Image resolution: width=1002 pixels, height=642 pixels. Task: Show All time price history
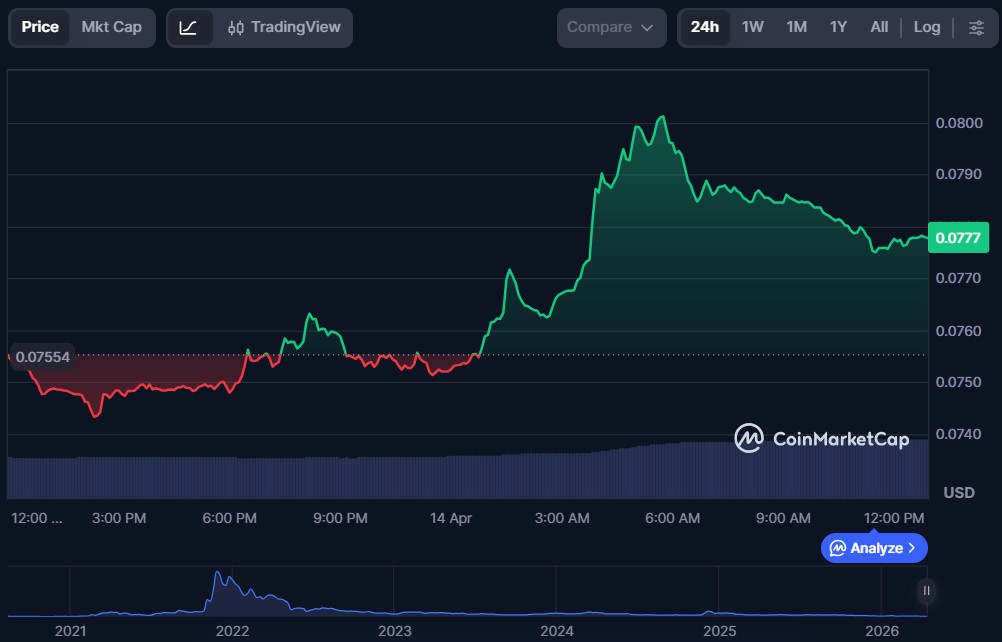click(879, 27)
